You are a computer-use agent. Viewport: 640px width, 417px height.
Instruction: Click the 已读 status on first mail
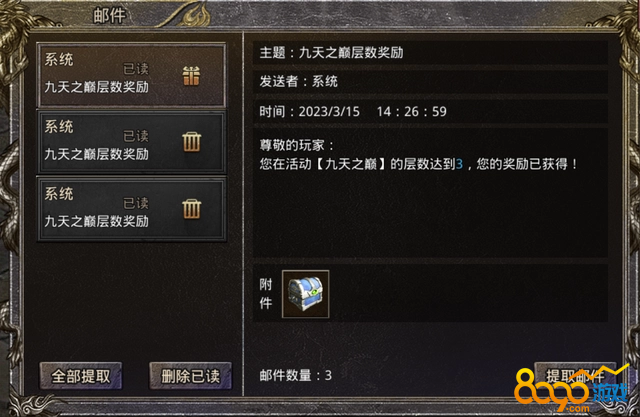pos(136,69)
